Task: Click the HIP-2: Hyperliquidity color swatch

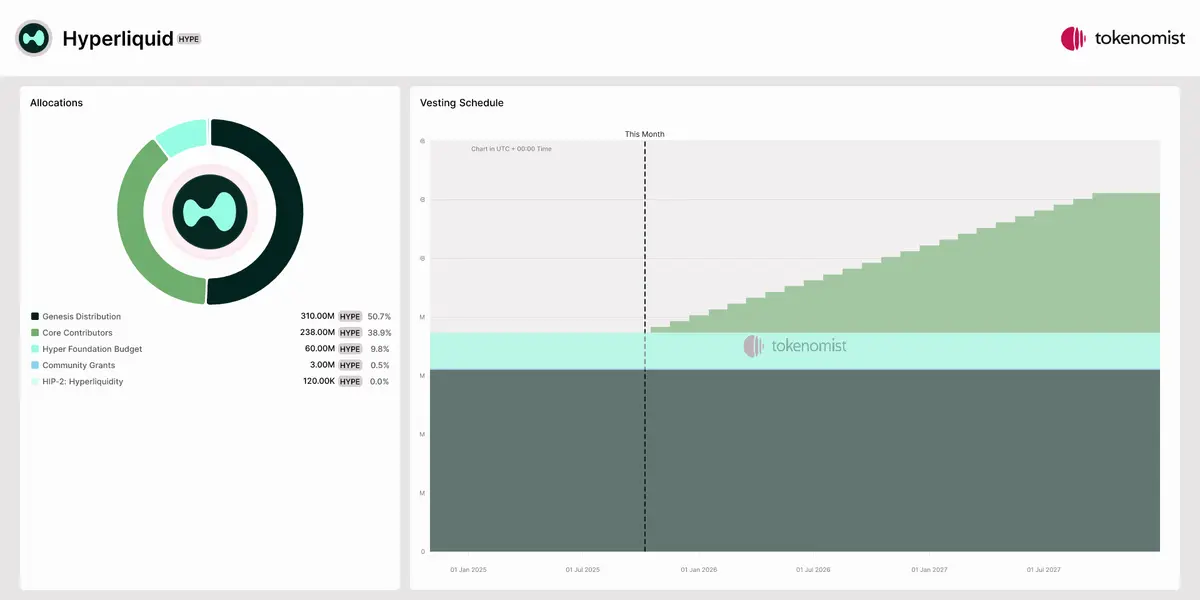Action: [35, 382]
